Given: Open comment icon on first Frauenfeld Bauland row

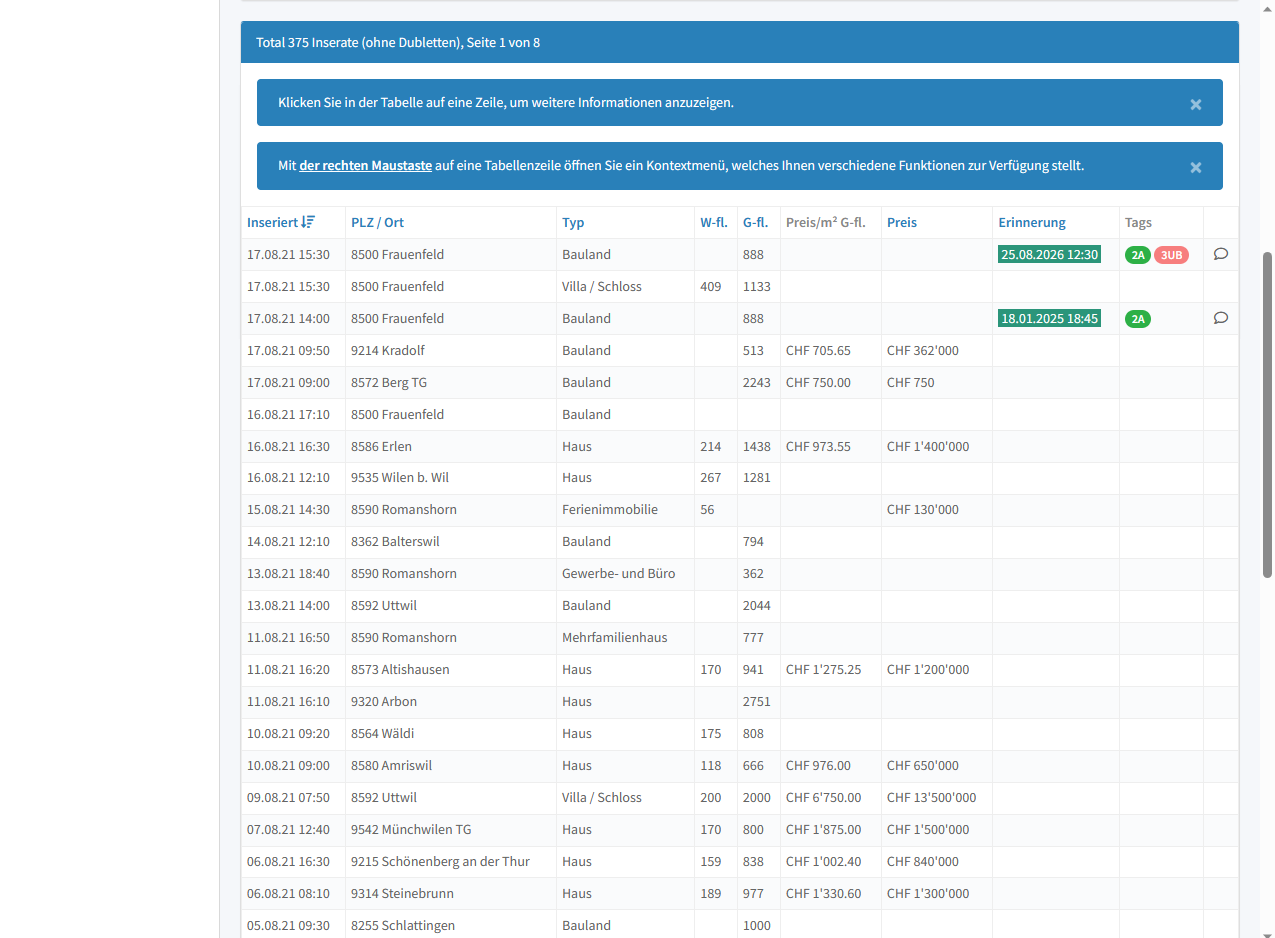Looking at the screenshot, I should [1220, 254].
